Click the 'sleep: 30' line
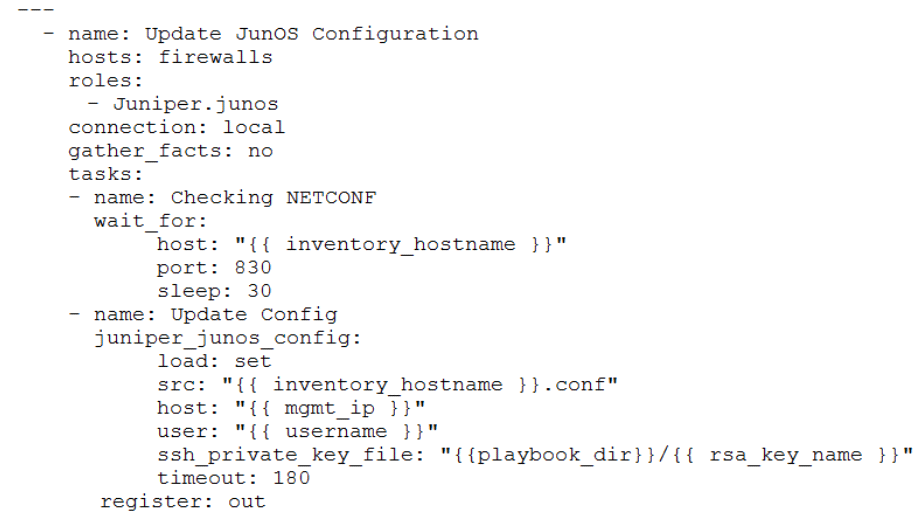 (214, 291)
